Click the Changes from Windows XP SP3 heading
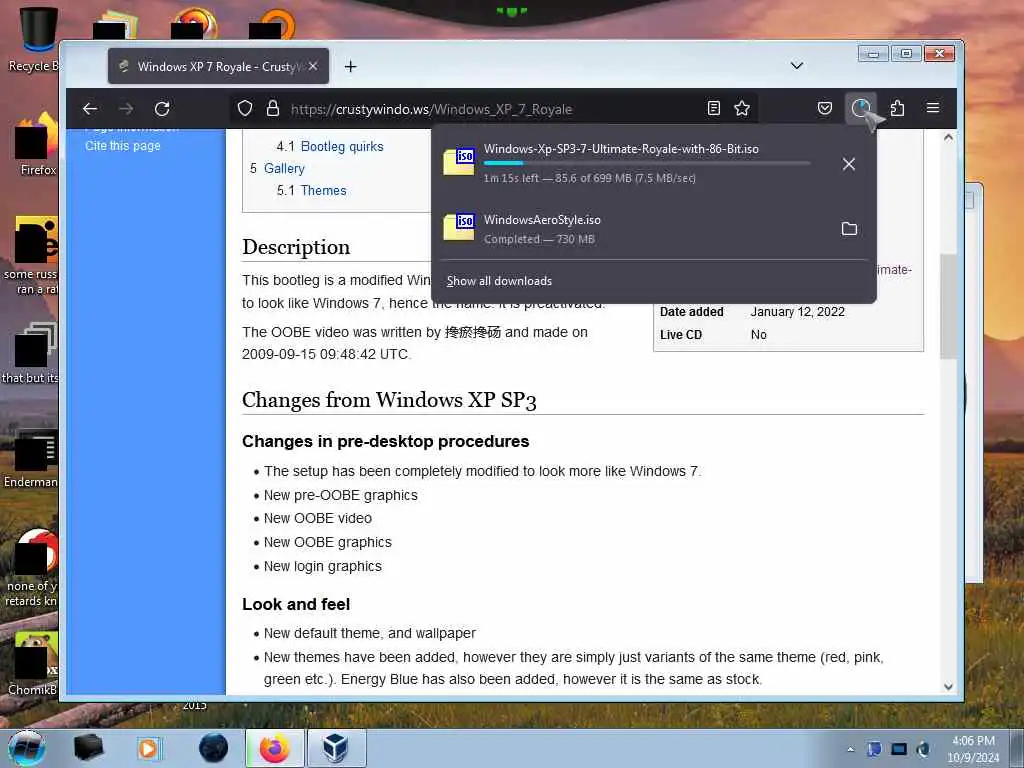1024x768 pixels. coord(389,400)
